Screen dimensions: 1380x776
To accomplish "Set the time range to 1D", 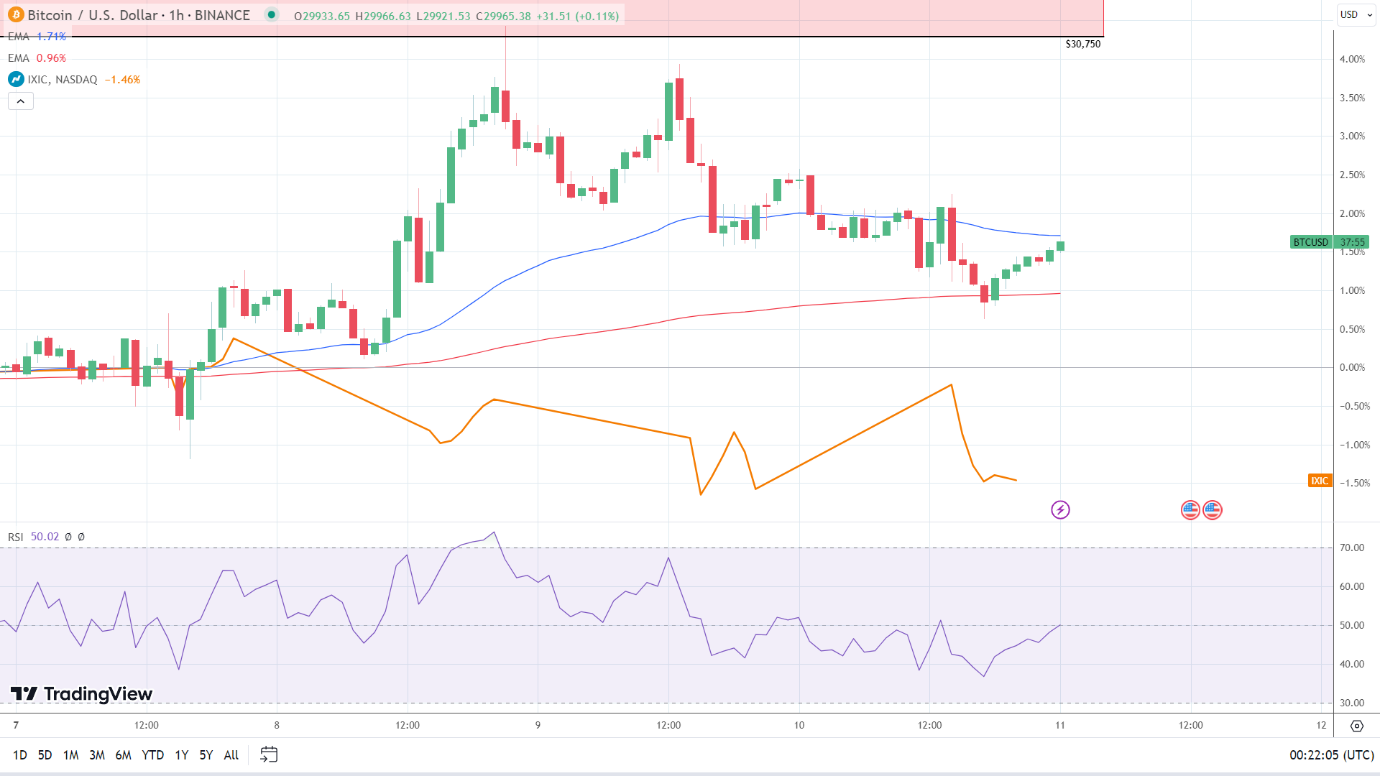I will tap(20, 755).
